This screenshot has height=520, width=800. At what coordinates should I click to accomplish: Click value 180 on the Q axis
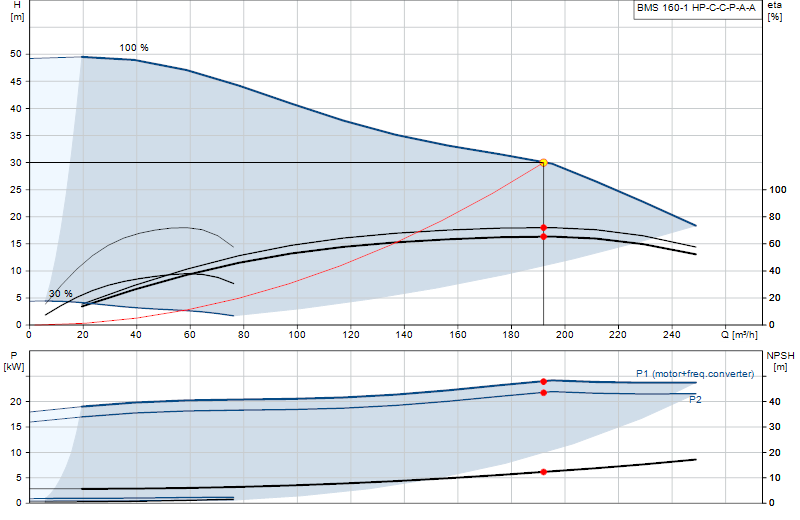[x=511, y=335]
